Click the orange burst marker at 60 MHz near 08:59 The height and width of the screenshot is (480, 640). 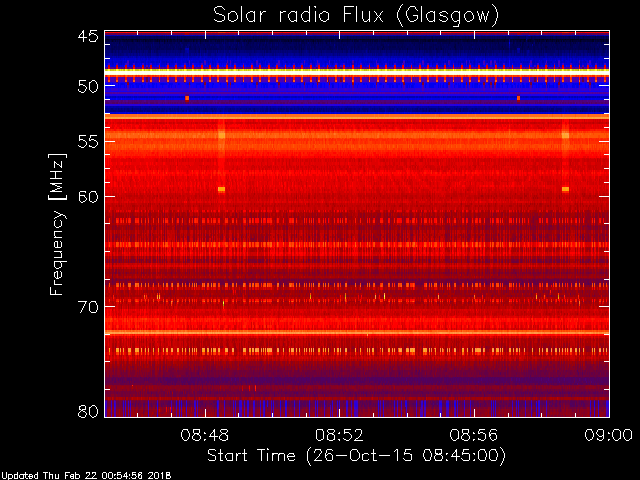[x=565, y=189]
